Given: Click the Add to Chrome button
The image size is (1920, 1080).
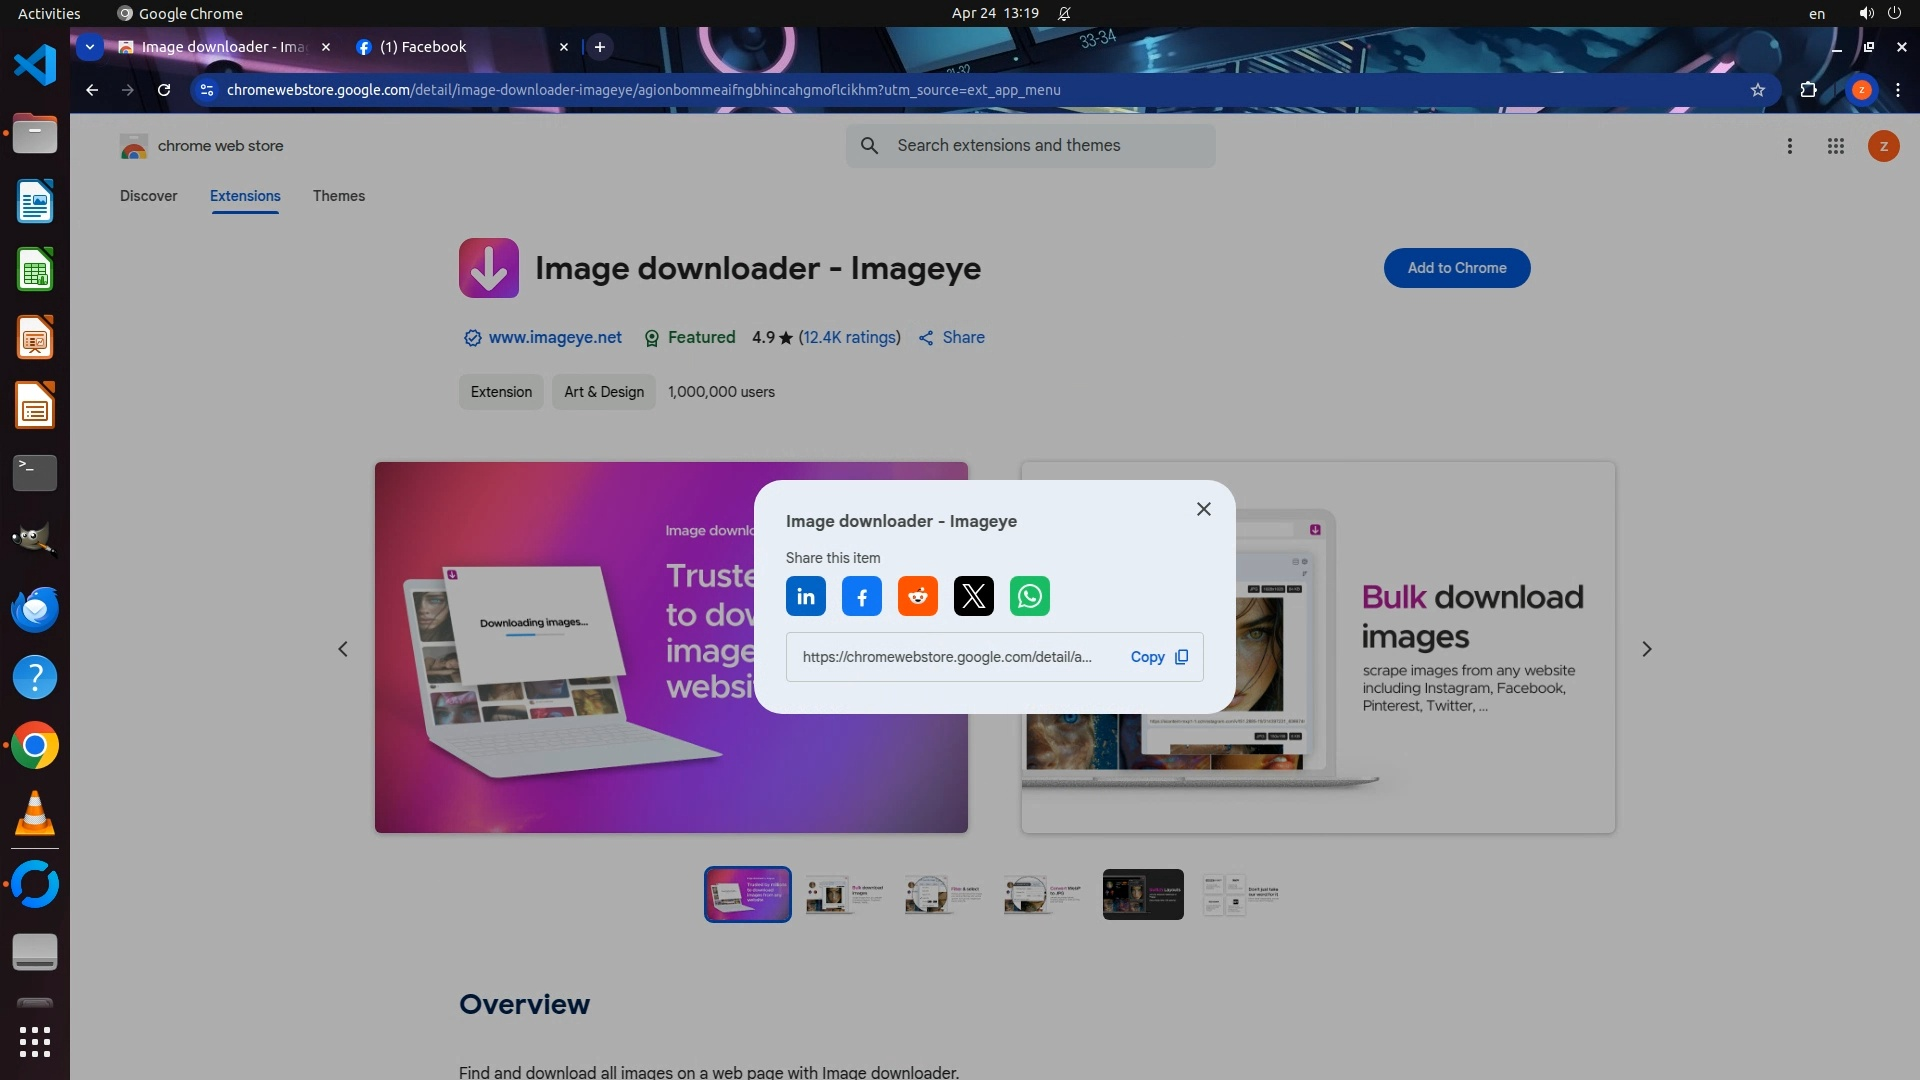Looking at the screenshot, I should point(1456,268).
